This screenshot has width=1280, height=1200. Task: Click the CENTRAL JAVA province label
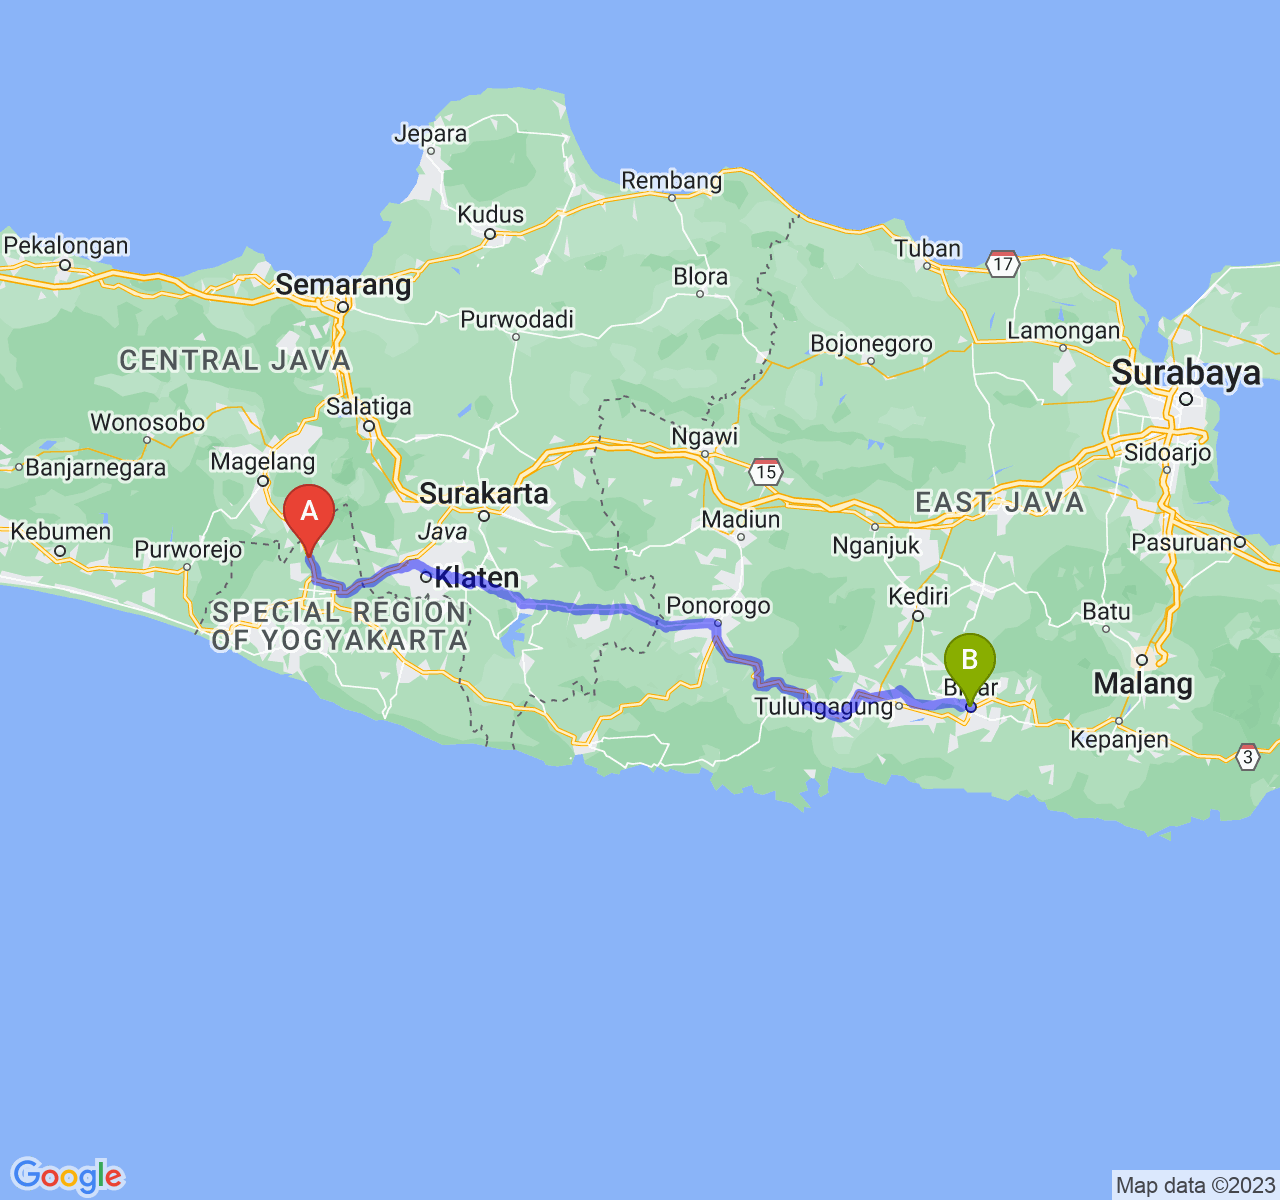point(235,361)
